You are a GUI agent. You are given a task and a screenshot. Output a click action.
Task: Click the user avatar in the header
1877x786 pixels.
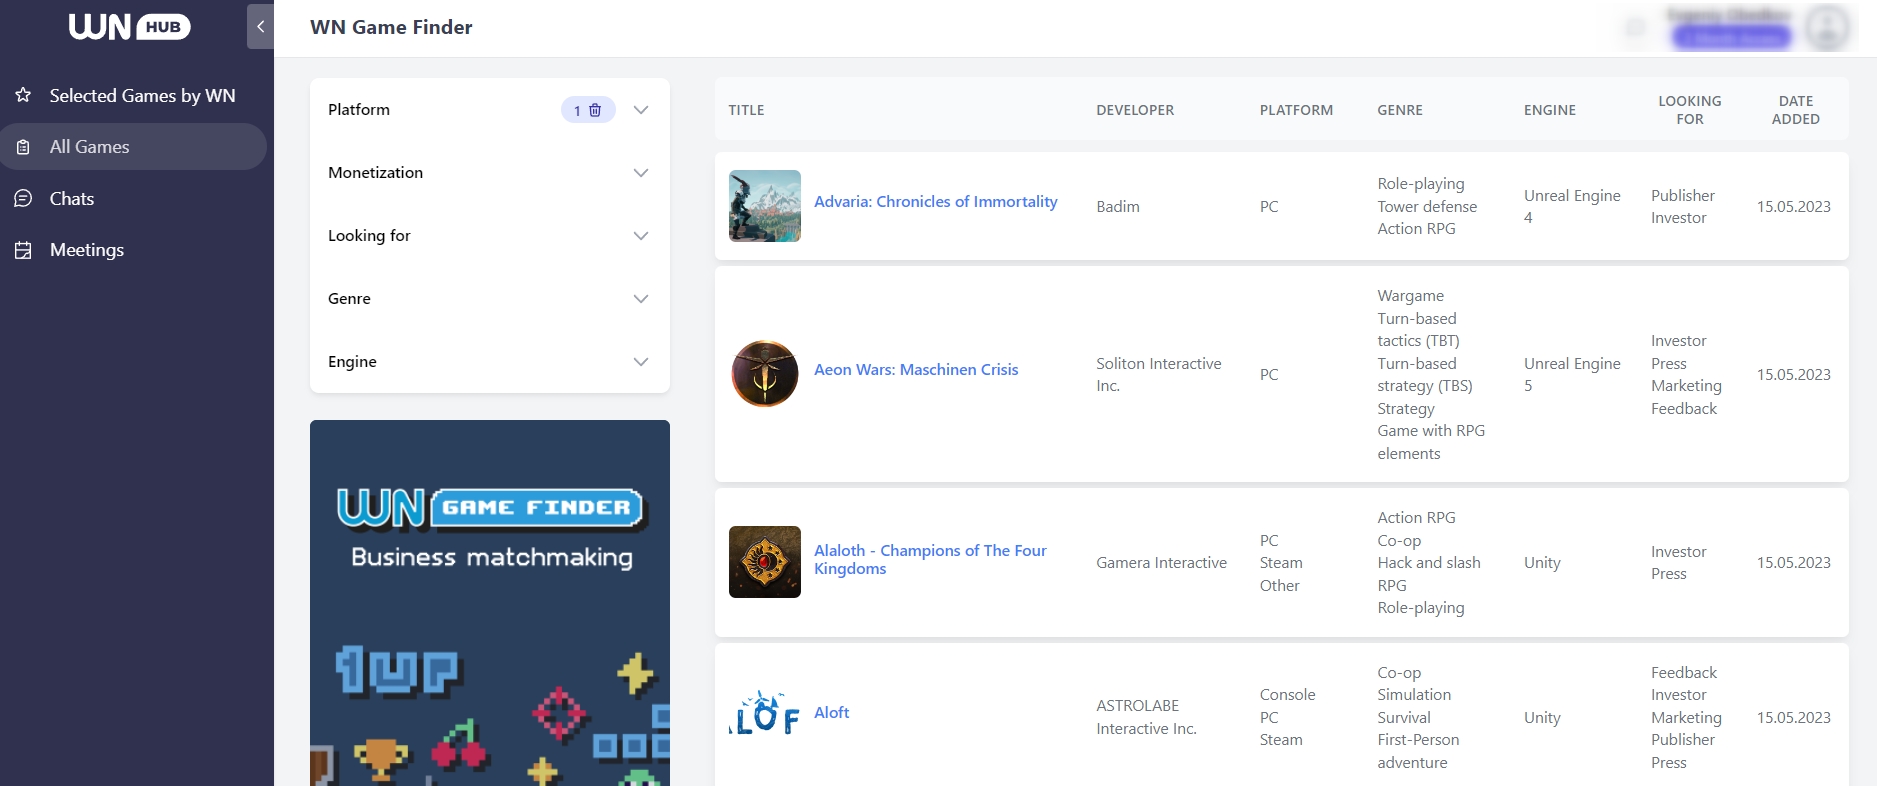click(x=1827, y=27)
